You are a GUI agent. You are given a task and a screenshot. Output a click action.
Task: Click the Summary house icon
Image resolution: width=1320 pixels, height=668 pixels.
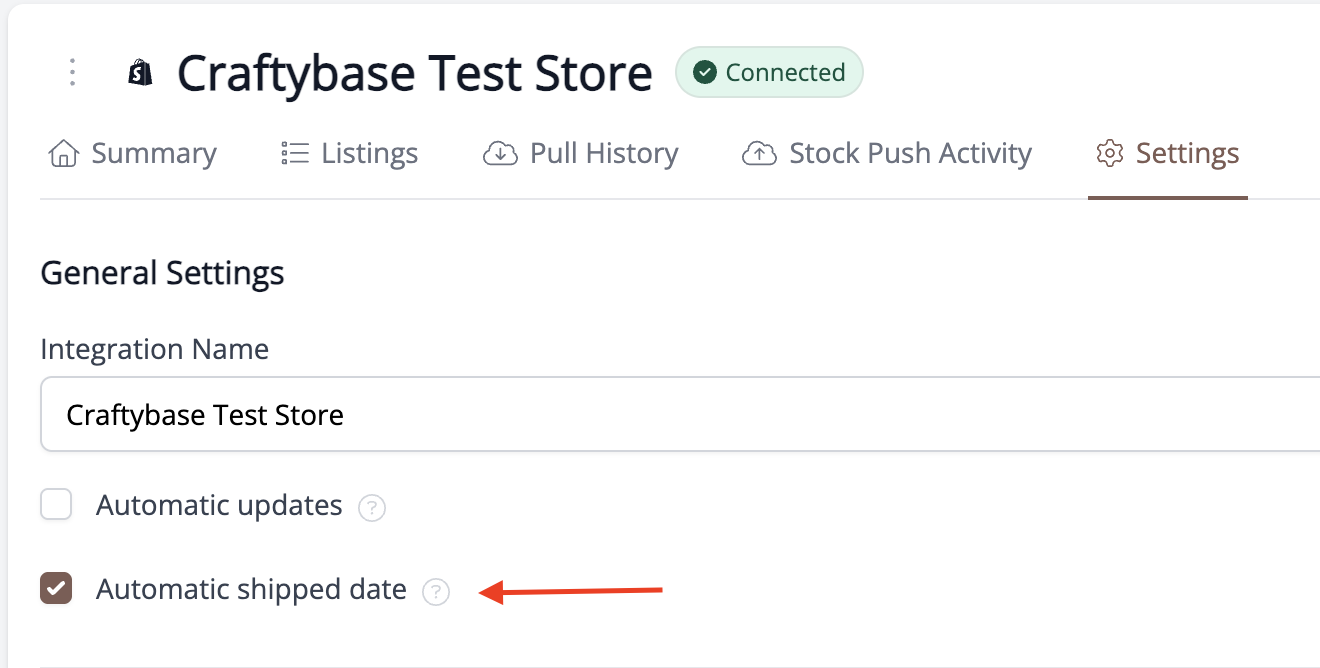point(63,154)
